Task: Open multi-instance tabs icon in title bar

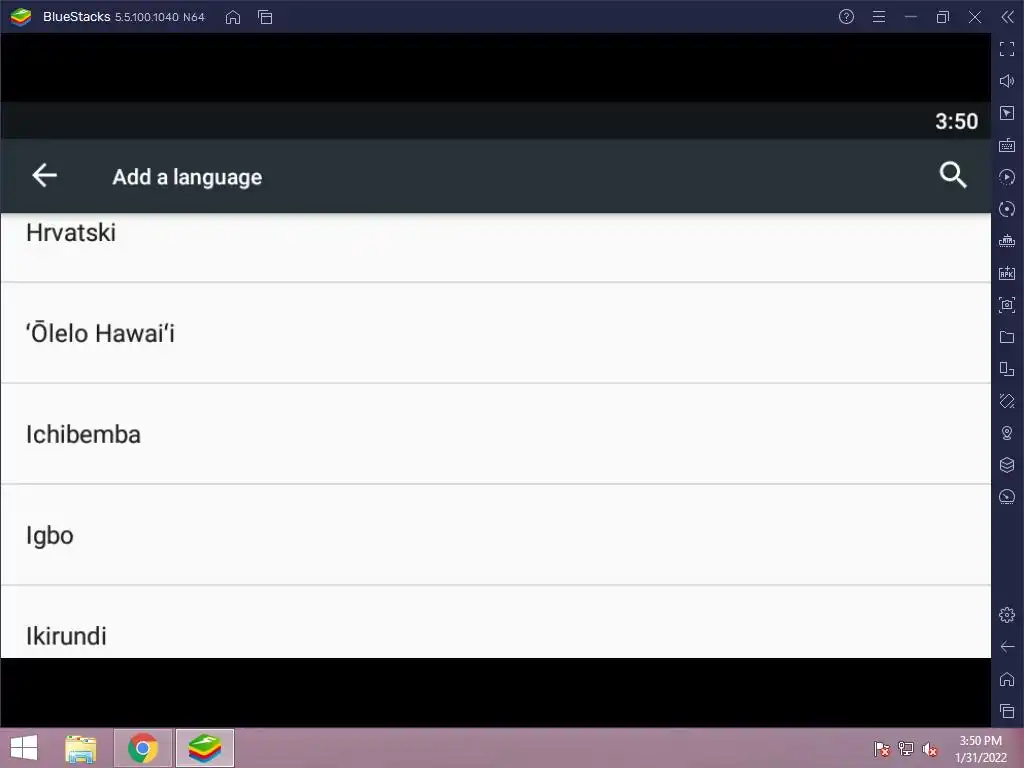Action: coord(265,17)
